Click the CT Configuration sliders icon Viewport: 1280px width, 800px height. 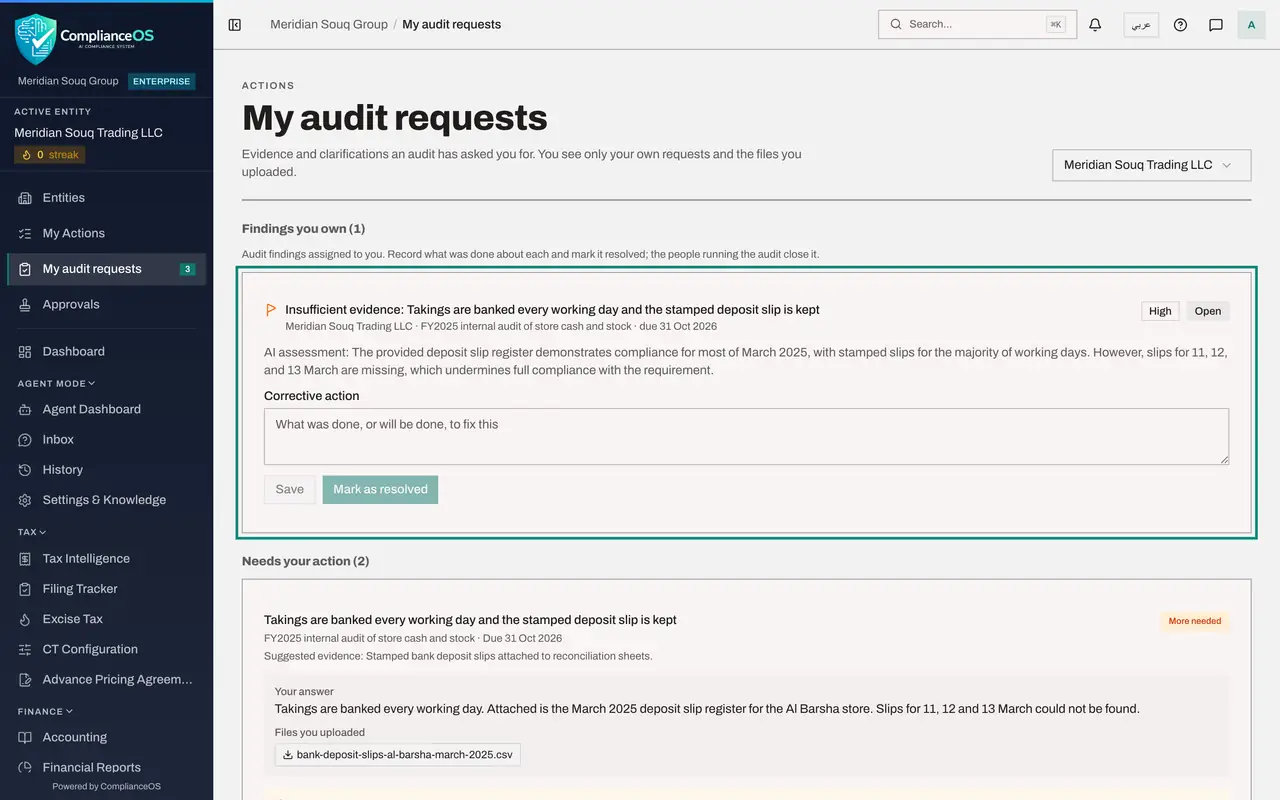tap(25, 648)
